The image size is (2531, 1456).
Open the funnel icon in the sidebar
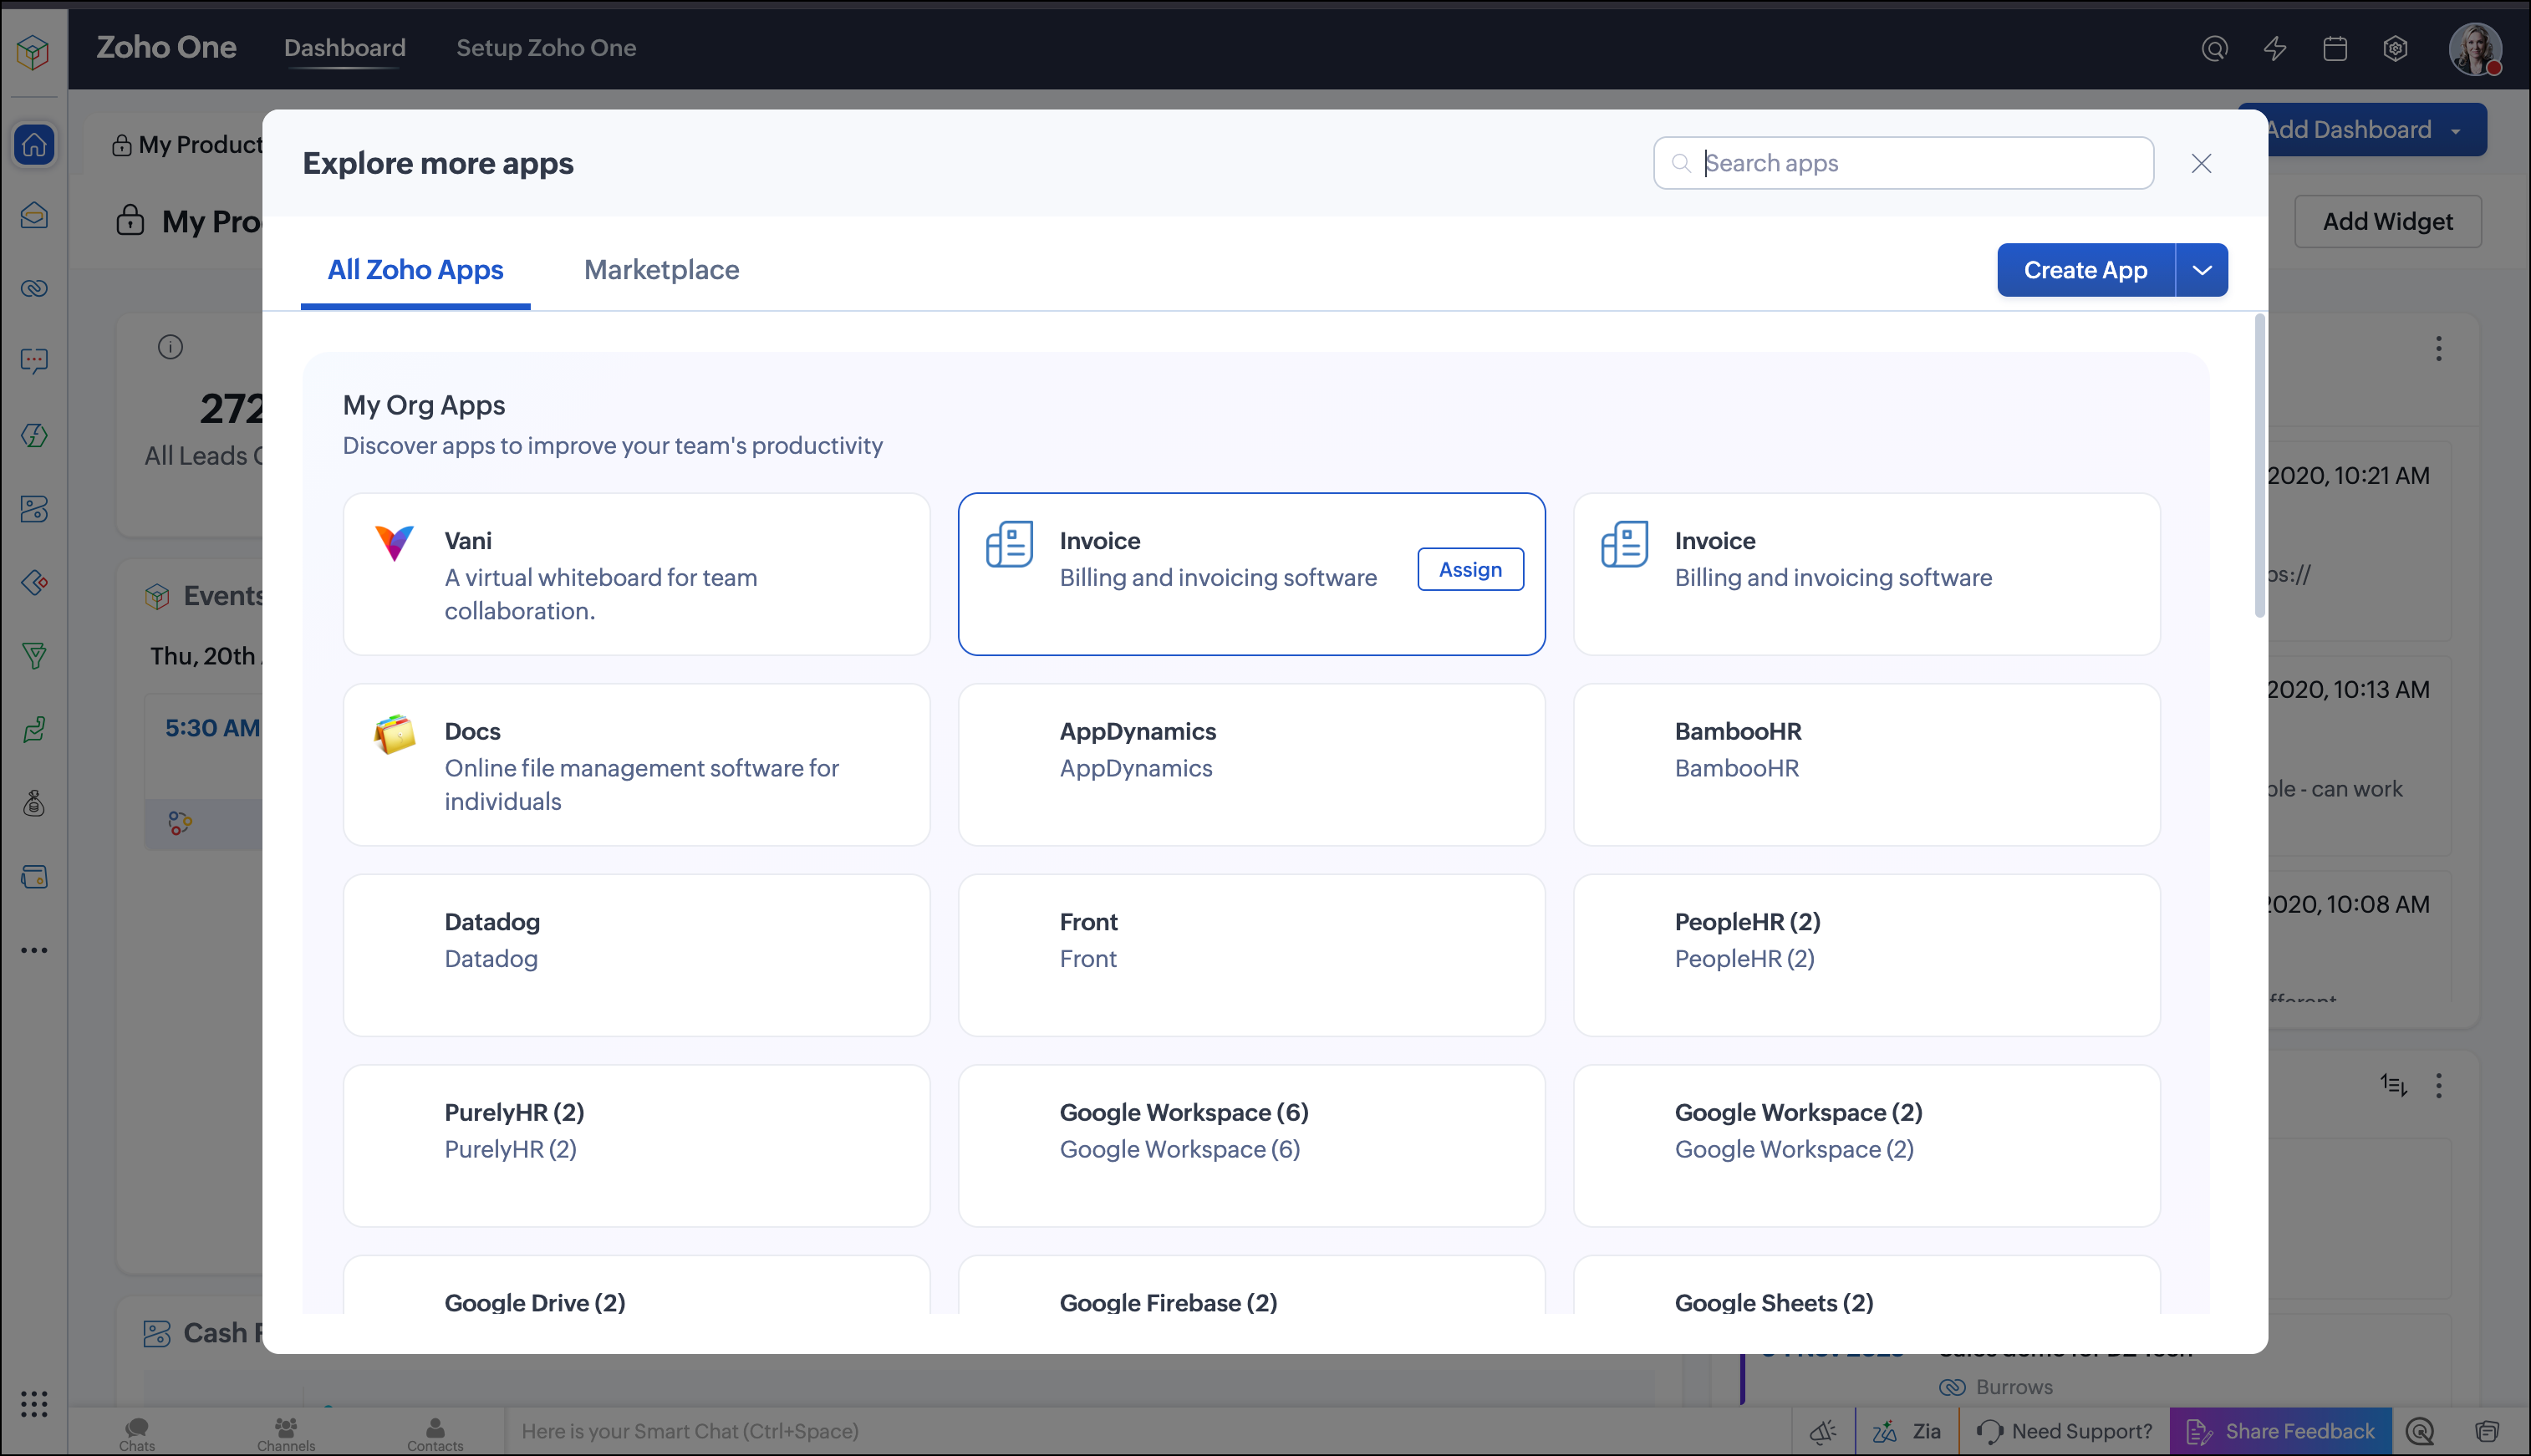coord(34,656)
